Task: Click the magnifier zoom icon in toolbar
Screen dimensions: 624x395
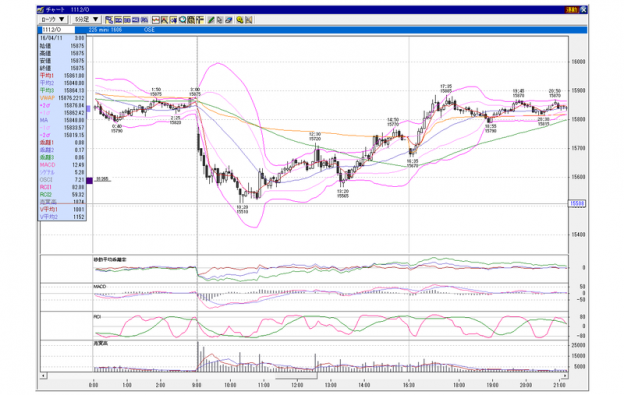Action: 182,19
